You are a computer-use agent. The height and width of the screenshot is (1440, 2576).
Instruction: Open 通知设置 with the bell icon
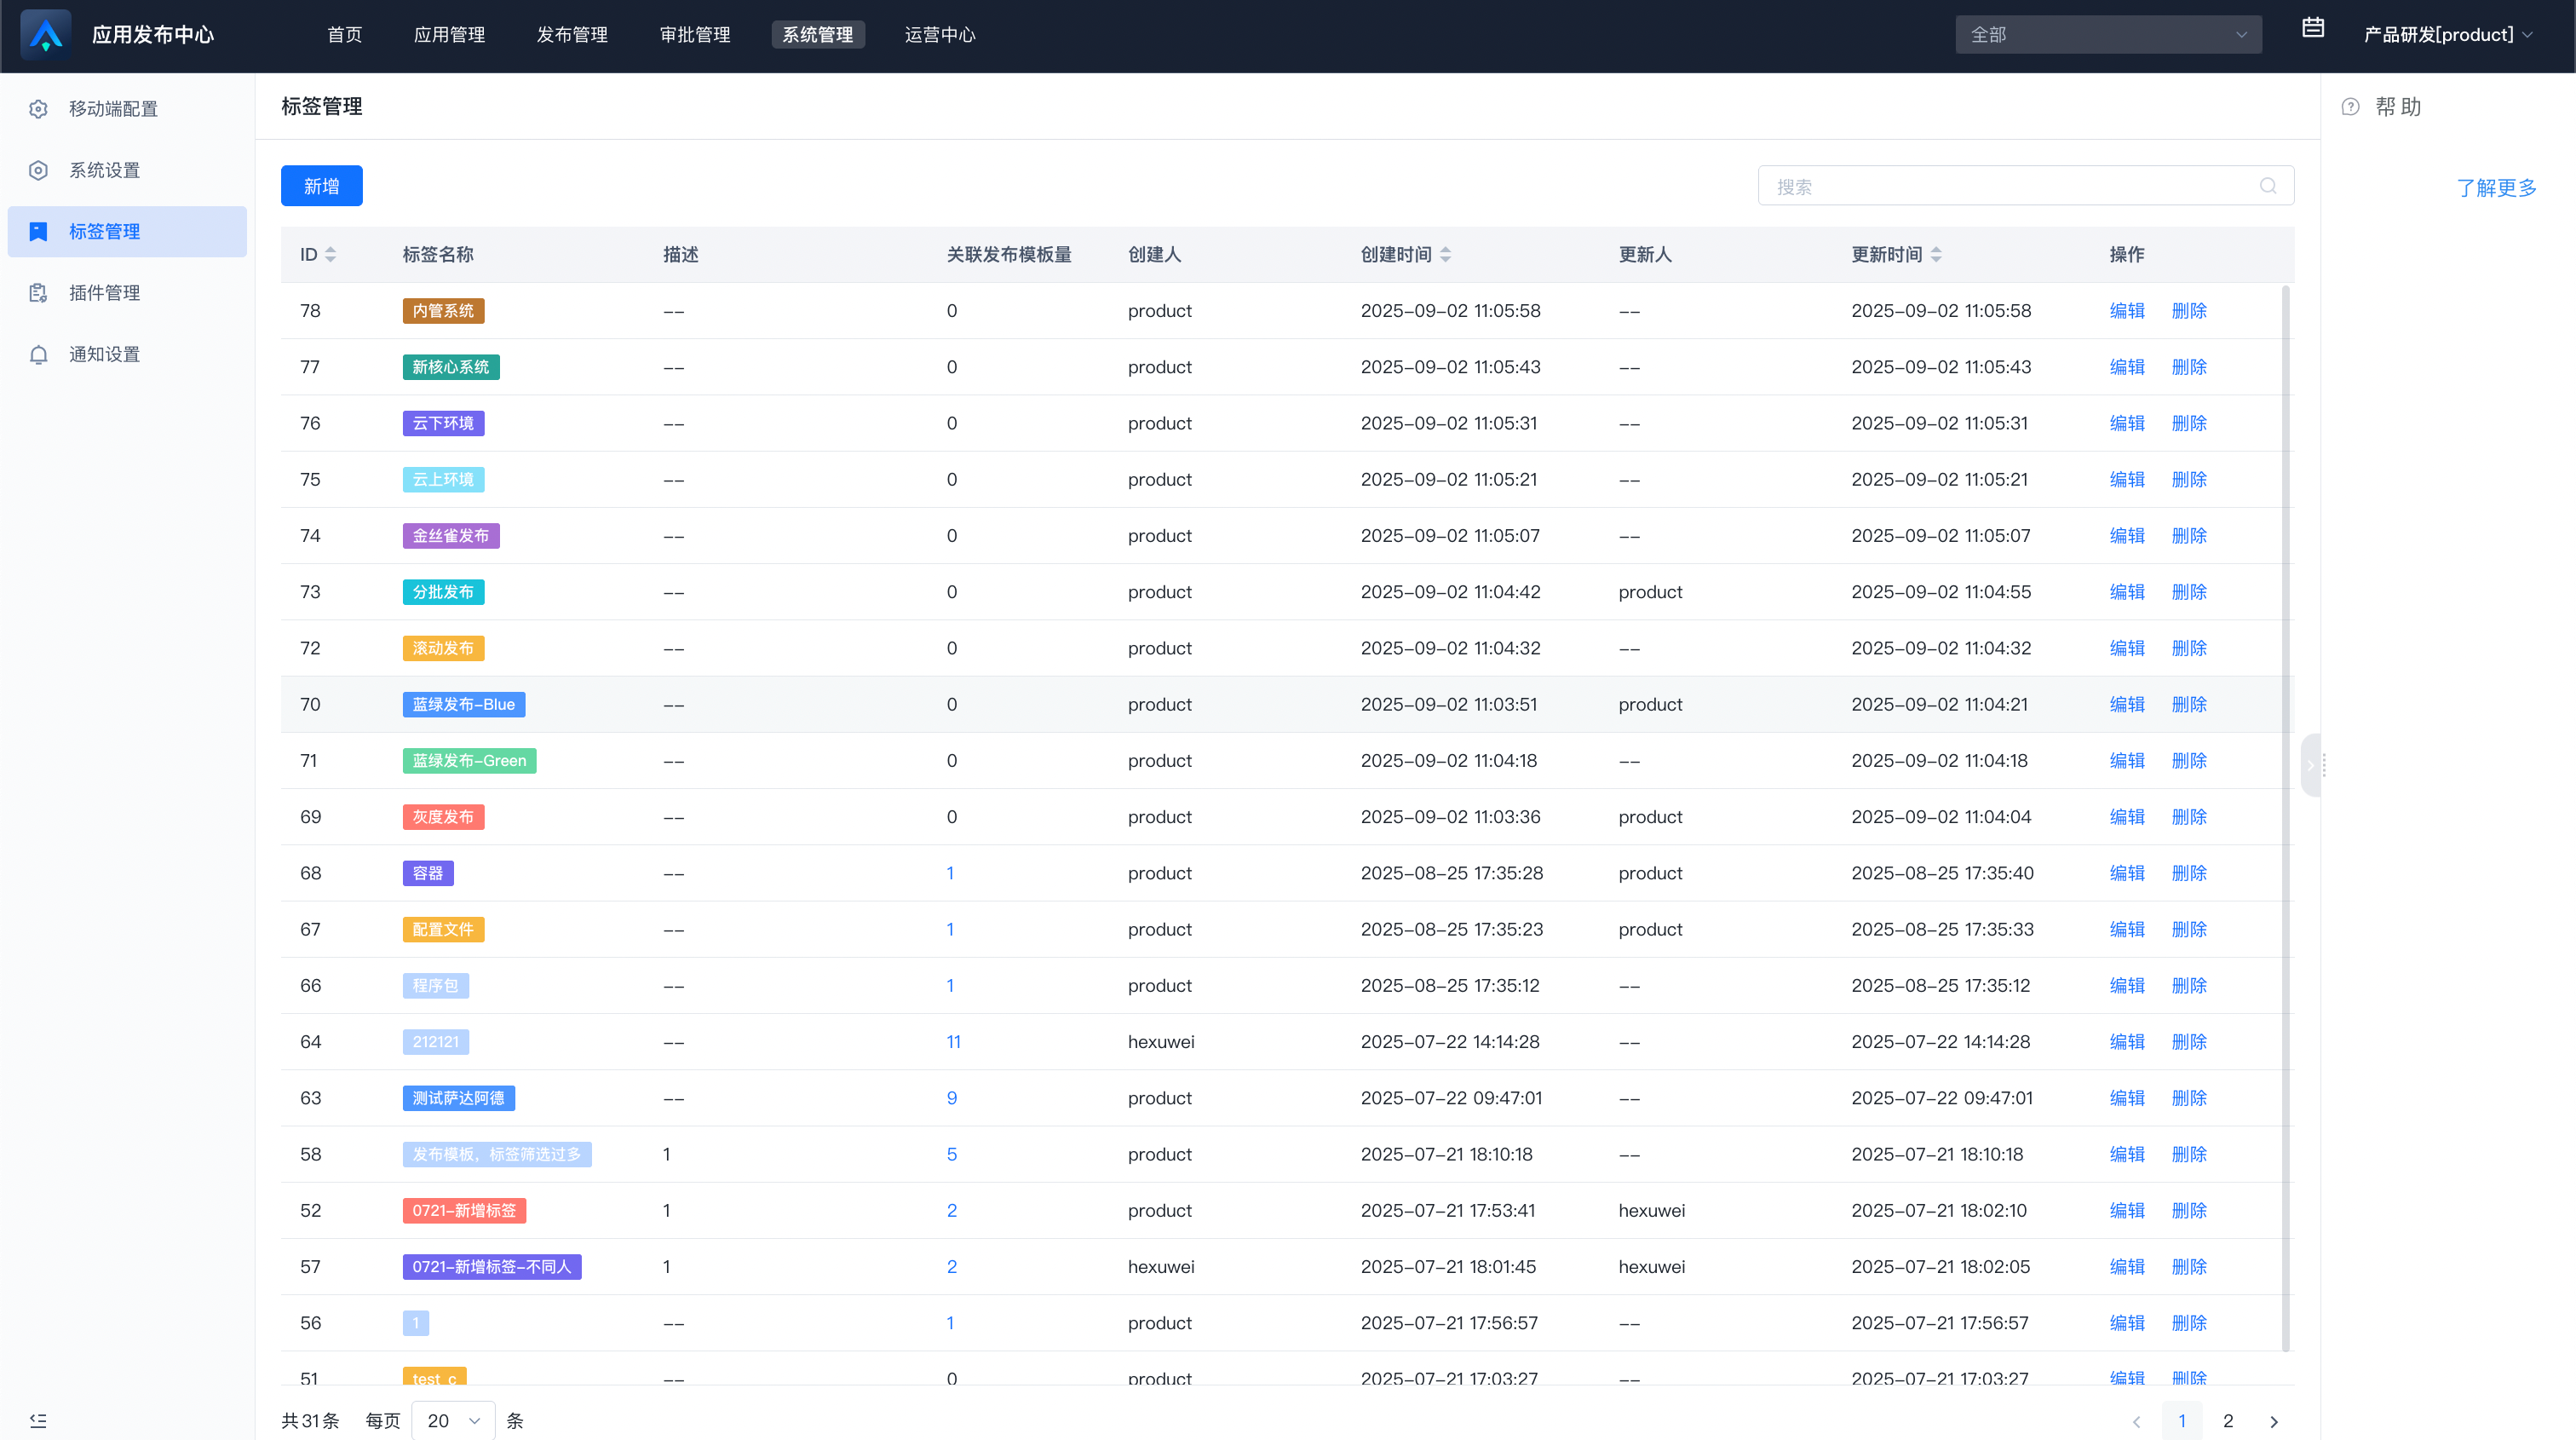[104, 354]
